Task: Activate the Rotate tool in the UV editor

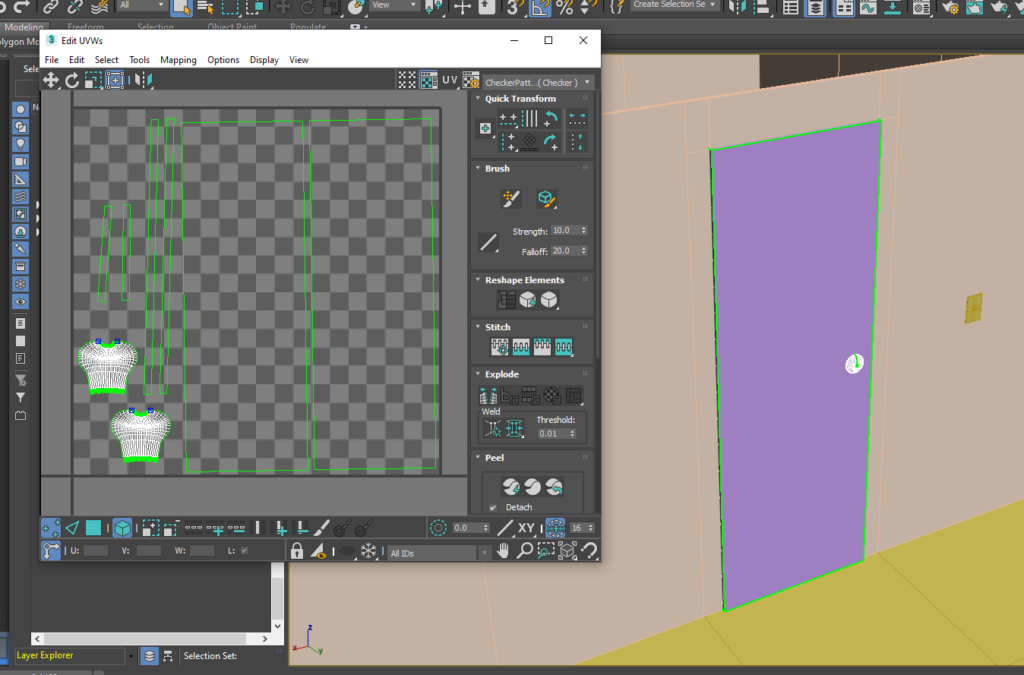Action: pos(71,80)
